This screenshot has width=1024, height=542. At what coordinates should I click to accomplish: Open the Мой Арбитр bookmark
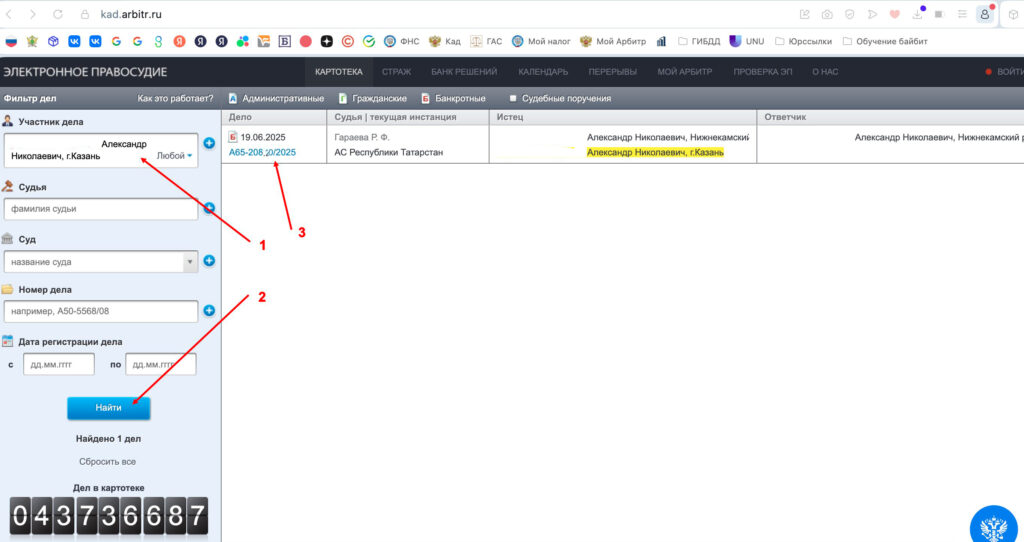pyautogui.click(x=613, y=41)
